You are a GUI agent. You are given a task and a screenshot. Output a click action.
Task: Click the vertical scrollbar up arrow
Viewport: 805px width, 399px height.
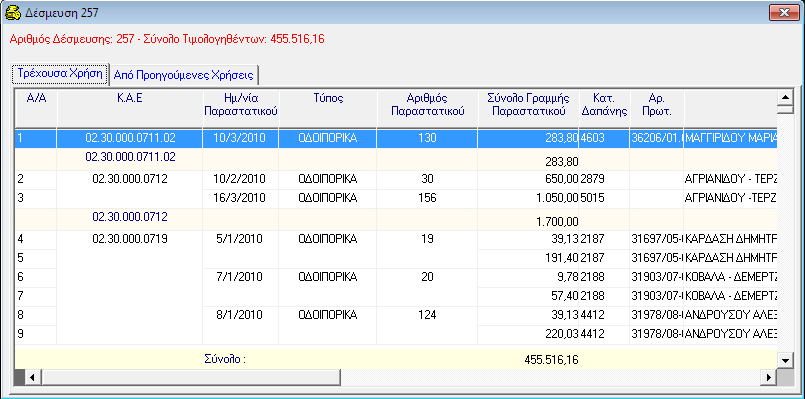(785, 97)
